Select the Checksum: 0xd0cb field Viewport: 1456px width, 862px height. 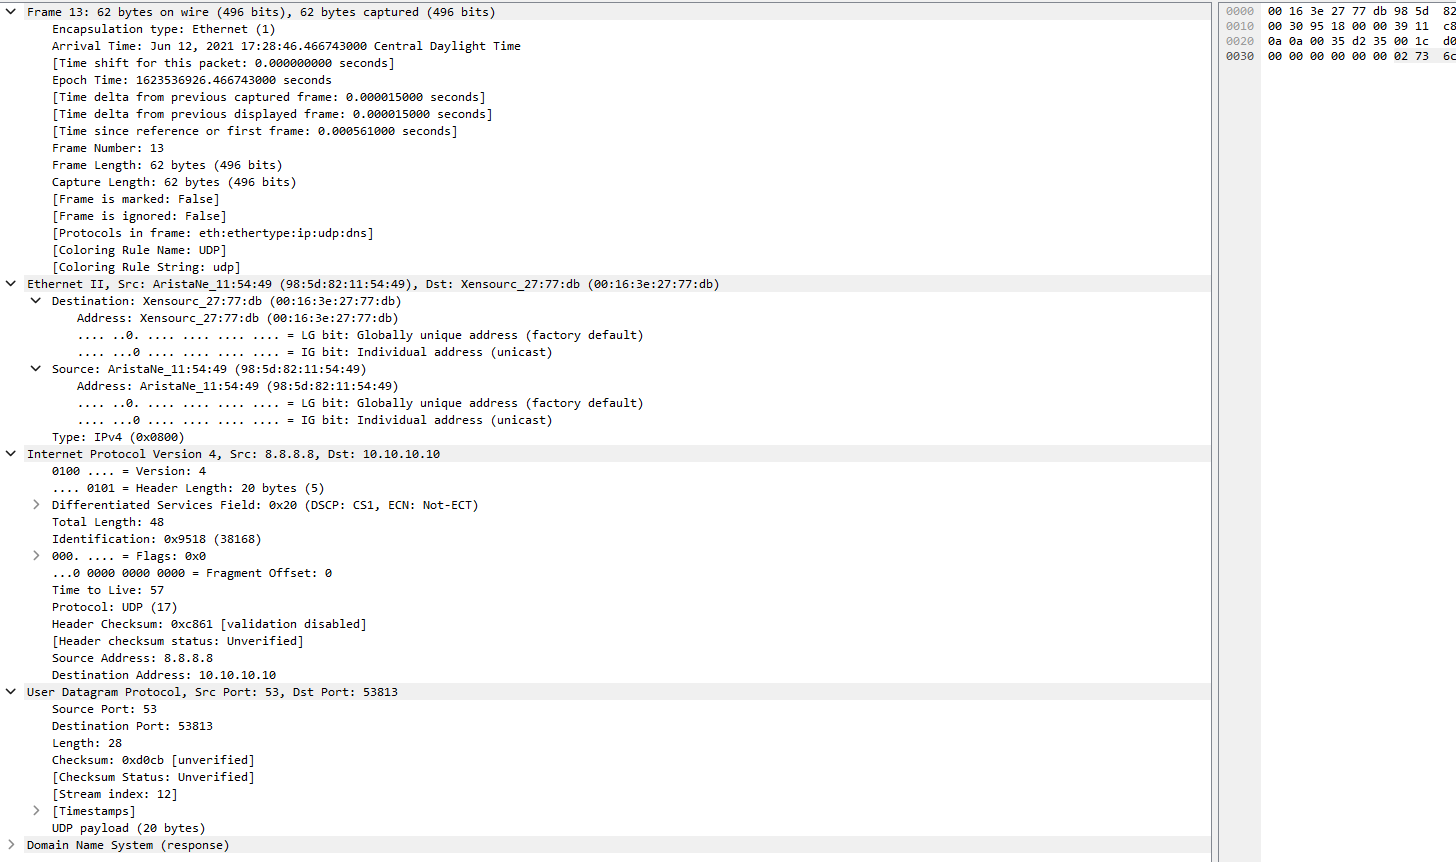pyautogui.click(x=150, y=759)
